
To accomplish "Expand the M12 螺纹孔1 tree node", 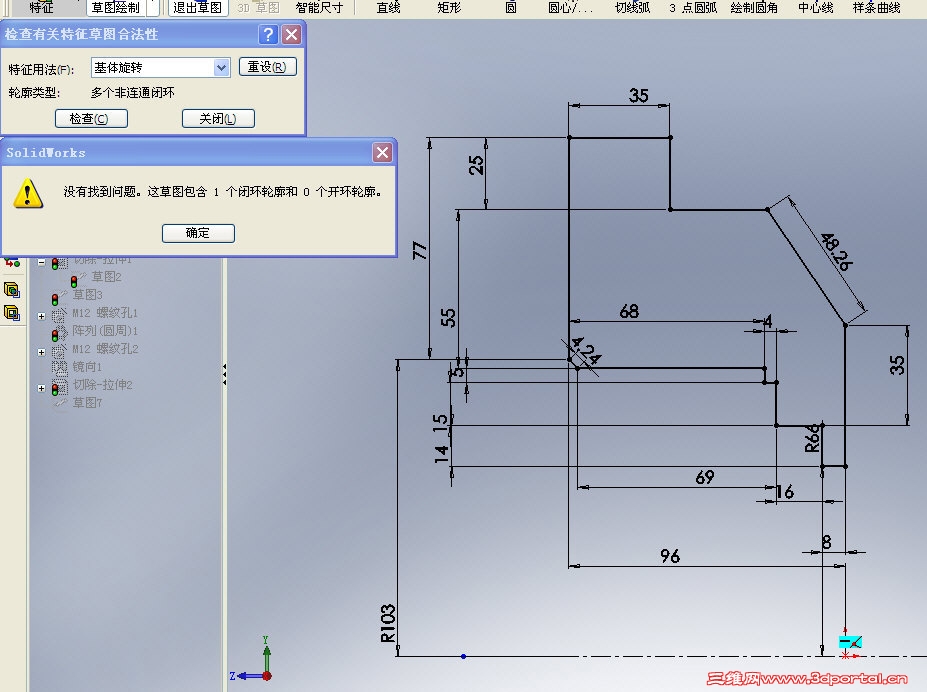I will pyautogui.click(x=41, y=316).
